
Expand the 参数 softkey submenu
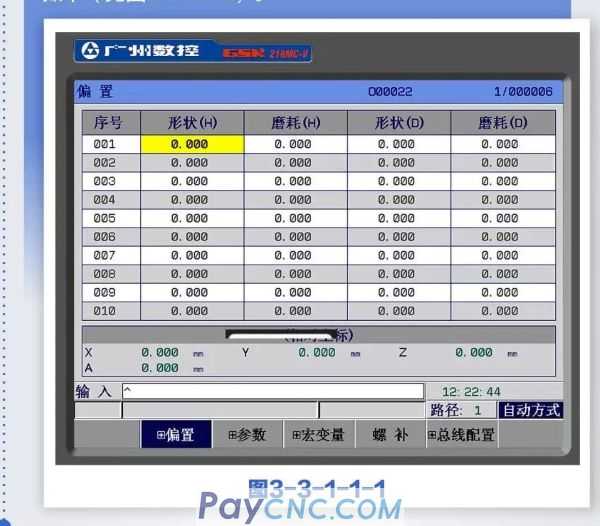tap(247, 435)
